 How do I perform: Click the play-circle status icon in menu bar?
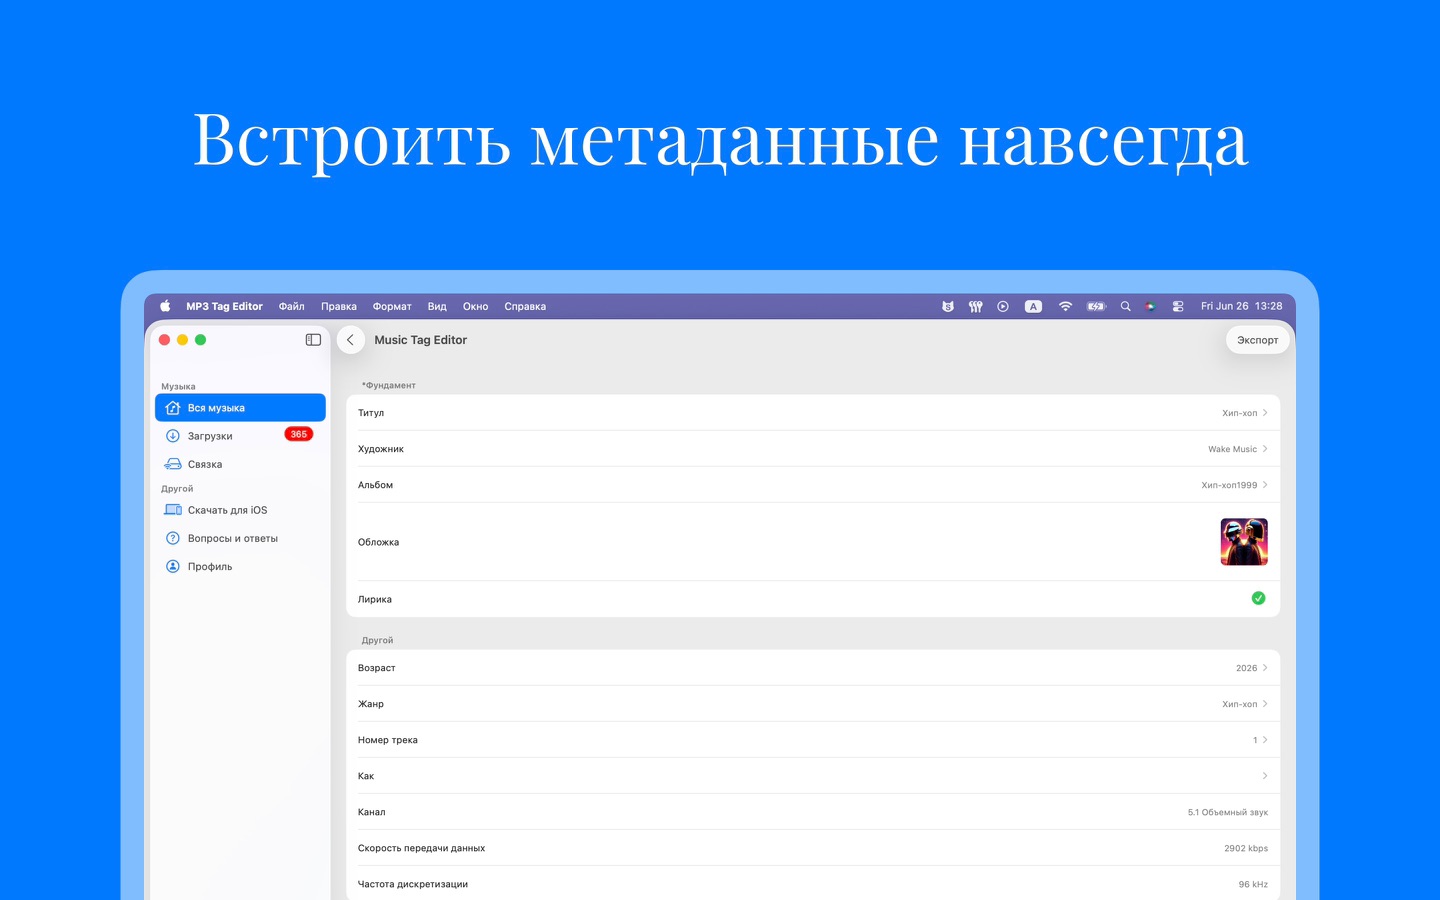click(1003, 306)
